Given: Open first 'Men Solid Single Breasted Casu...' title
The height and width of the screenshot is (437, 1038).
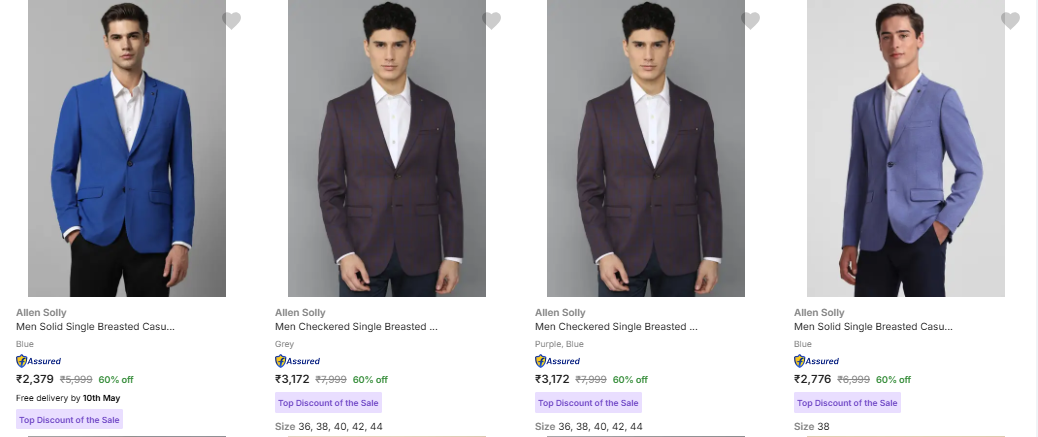Looking at the screenshot, I should 95,327.
